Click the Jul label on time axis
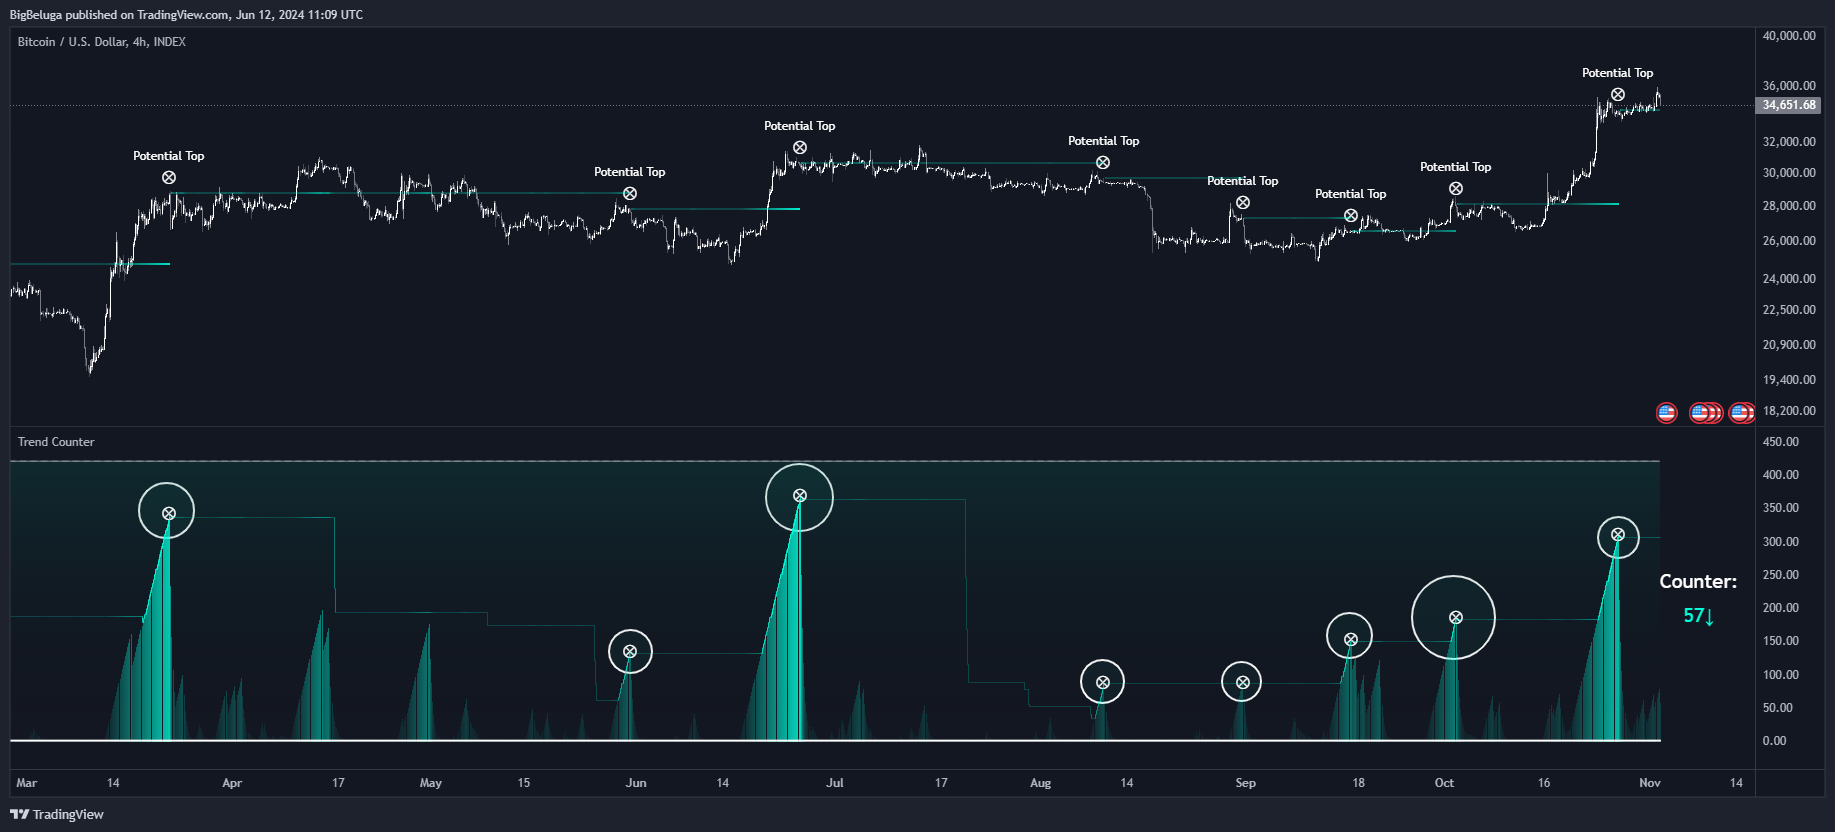Screen dimensions: 1835x832 coord(835,783)
